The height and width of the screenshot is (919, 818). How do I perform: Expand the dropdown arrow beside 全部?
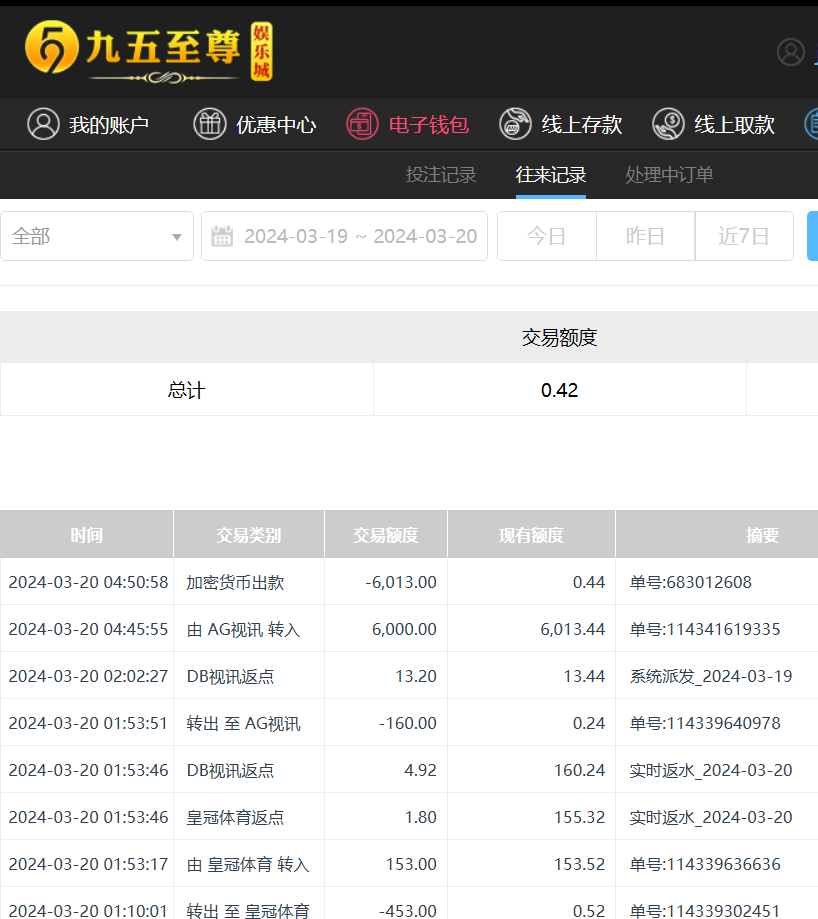coord(177,237)
